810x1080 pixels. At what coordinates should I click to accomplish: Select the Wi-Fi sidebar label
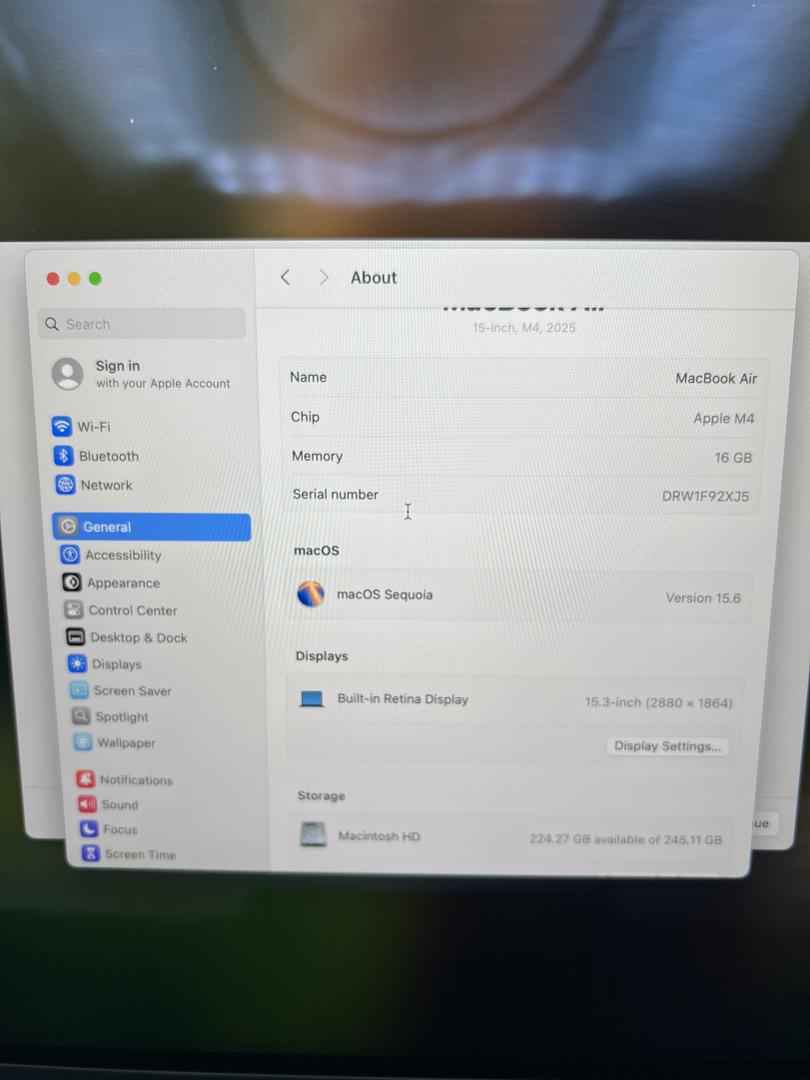point(94,427)
